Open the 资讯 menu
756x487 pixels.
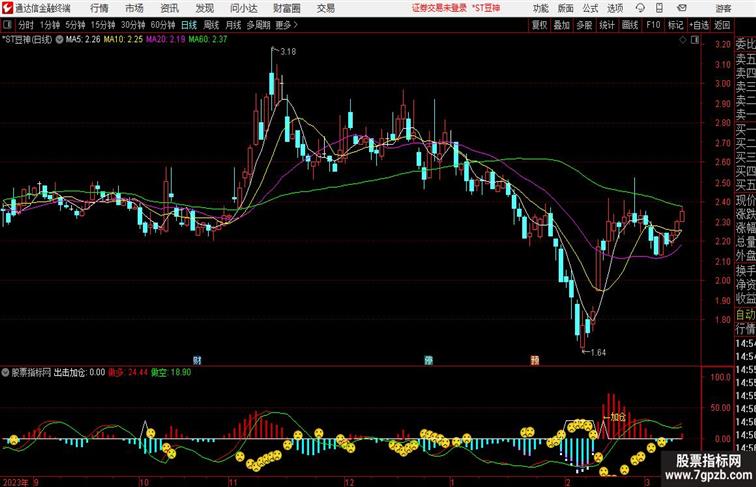click(x=170, y=8)
